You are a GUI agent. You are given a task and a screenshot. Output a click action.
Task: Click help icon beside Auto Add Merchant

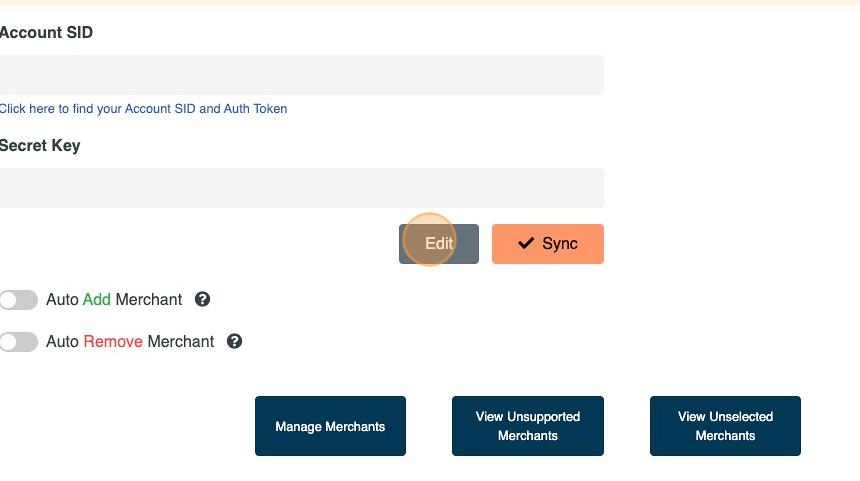click(x=202, y=299)
